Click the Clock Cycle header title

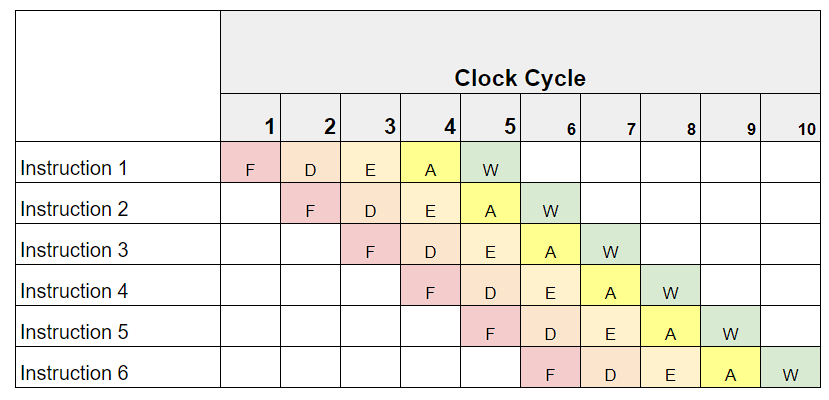(520, 78)
